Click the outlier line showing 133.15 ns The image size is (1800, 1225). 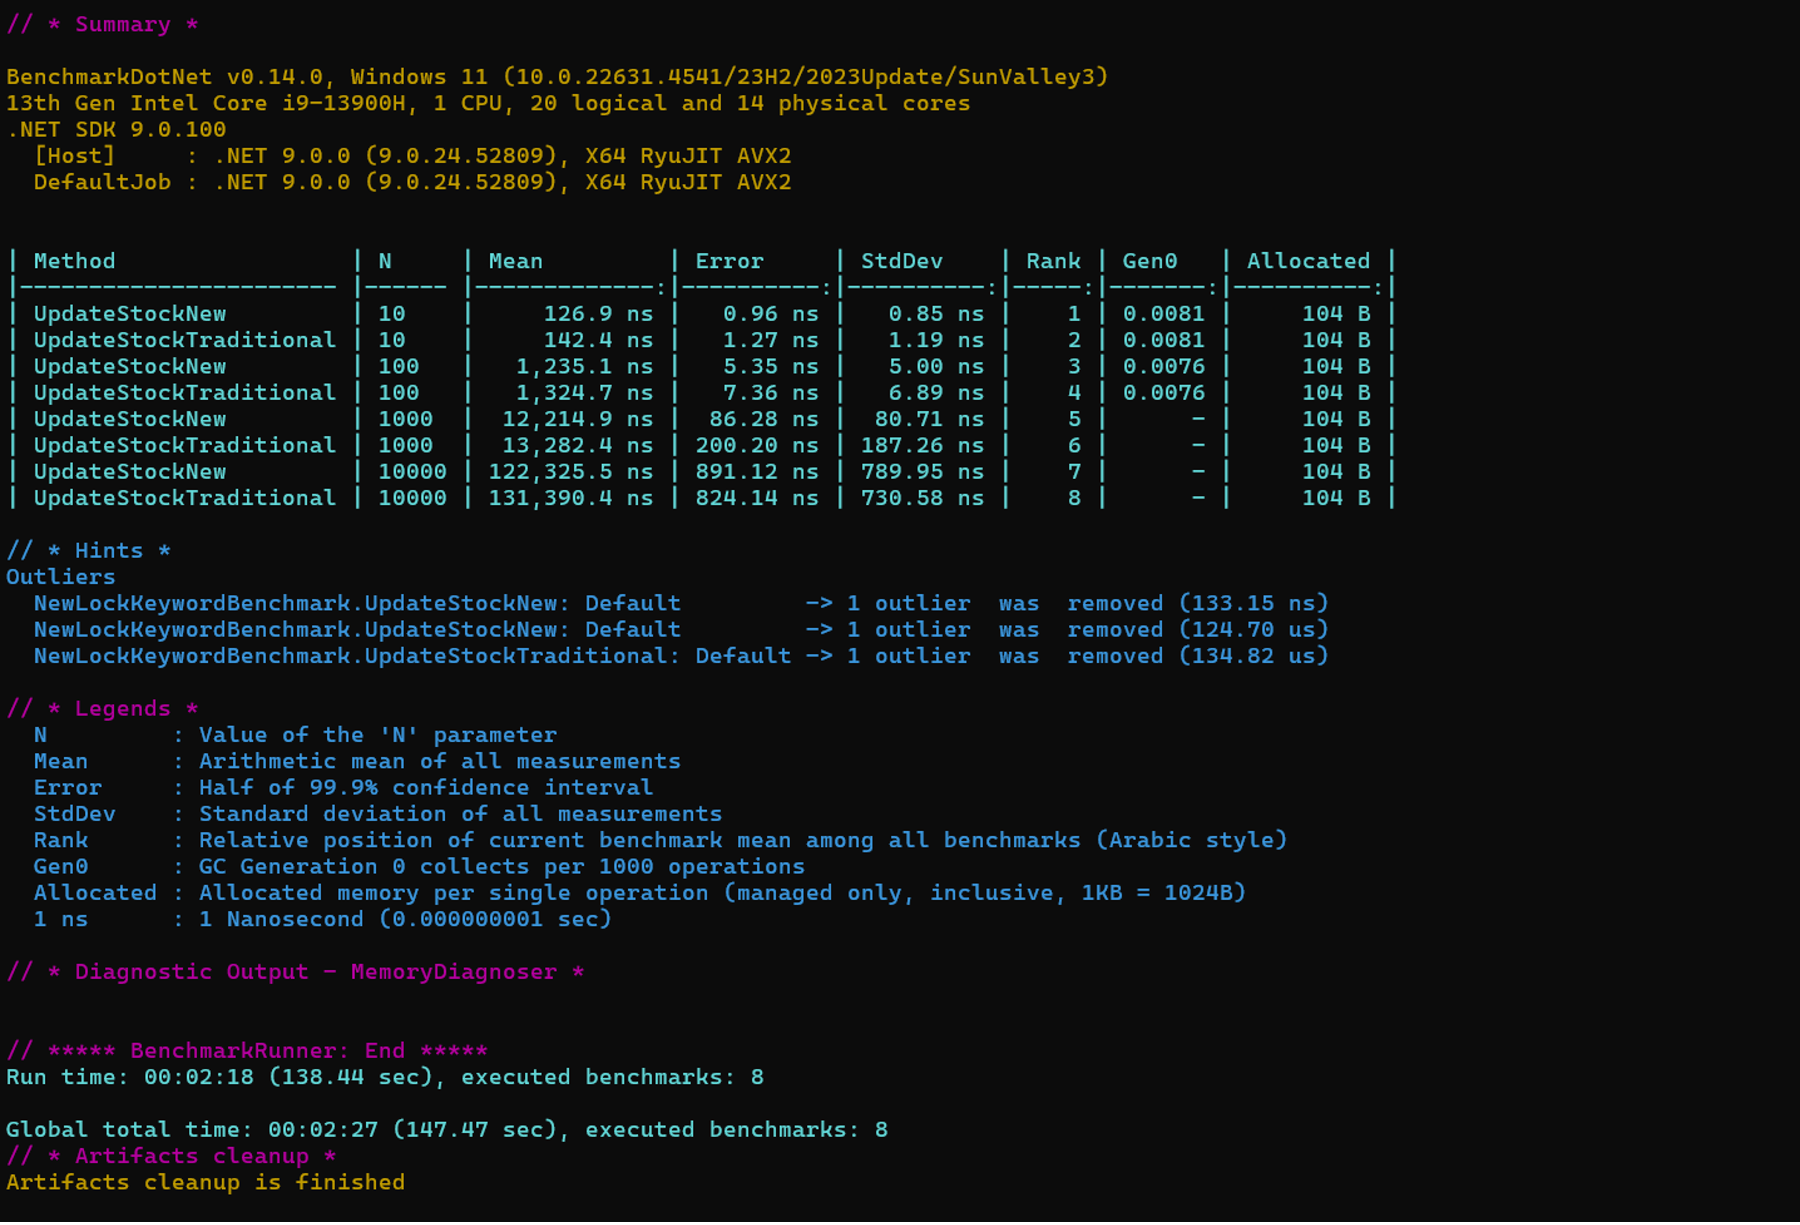[680, 603]
